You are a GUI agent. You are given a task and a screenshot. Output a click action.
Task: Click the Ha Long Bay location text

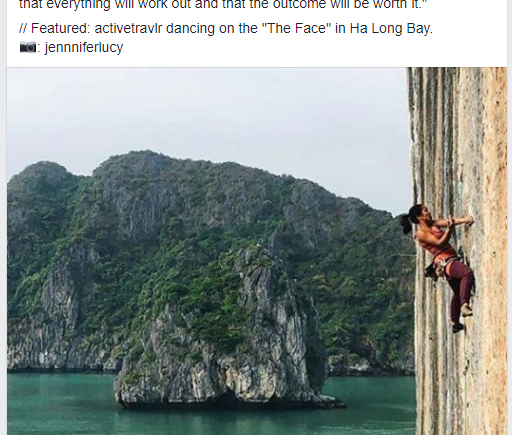pyautogui.click(x=391, y=28)
